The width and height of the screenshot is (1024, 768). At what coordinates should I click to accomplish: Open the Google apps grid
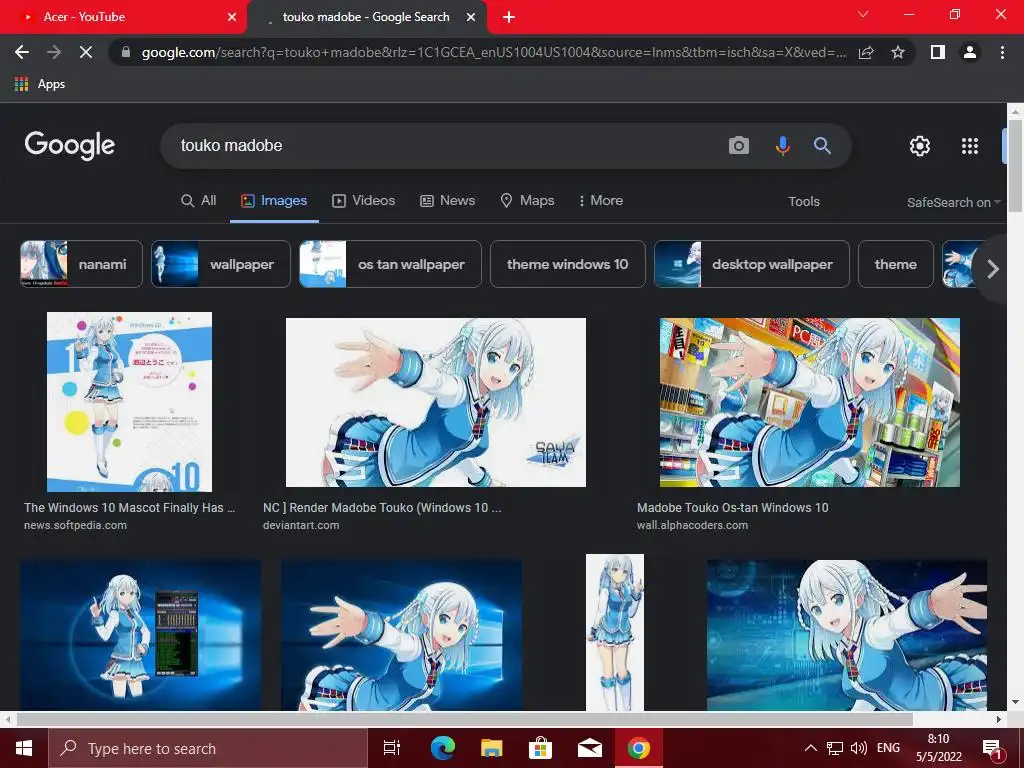[970, 146]
